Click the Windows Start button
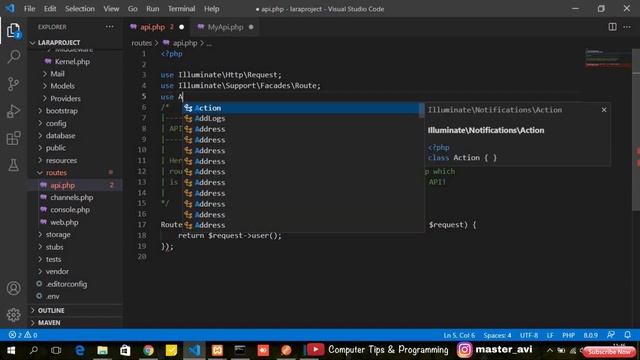 (x=11, y=350)
